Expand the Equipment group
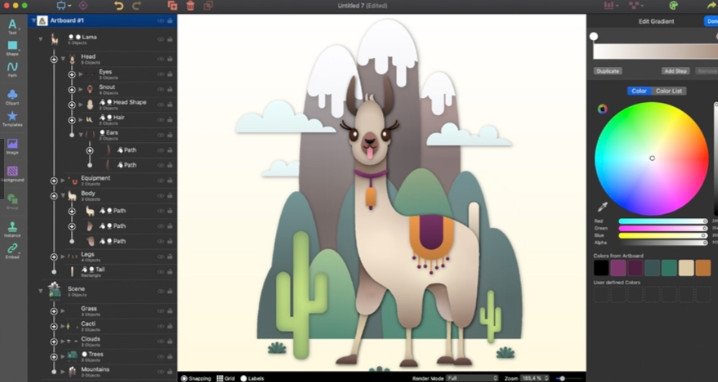Screen dimensions: 718x382 click(x=63, y=180)
